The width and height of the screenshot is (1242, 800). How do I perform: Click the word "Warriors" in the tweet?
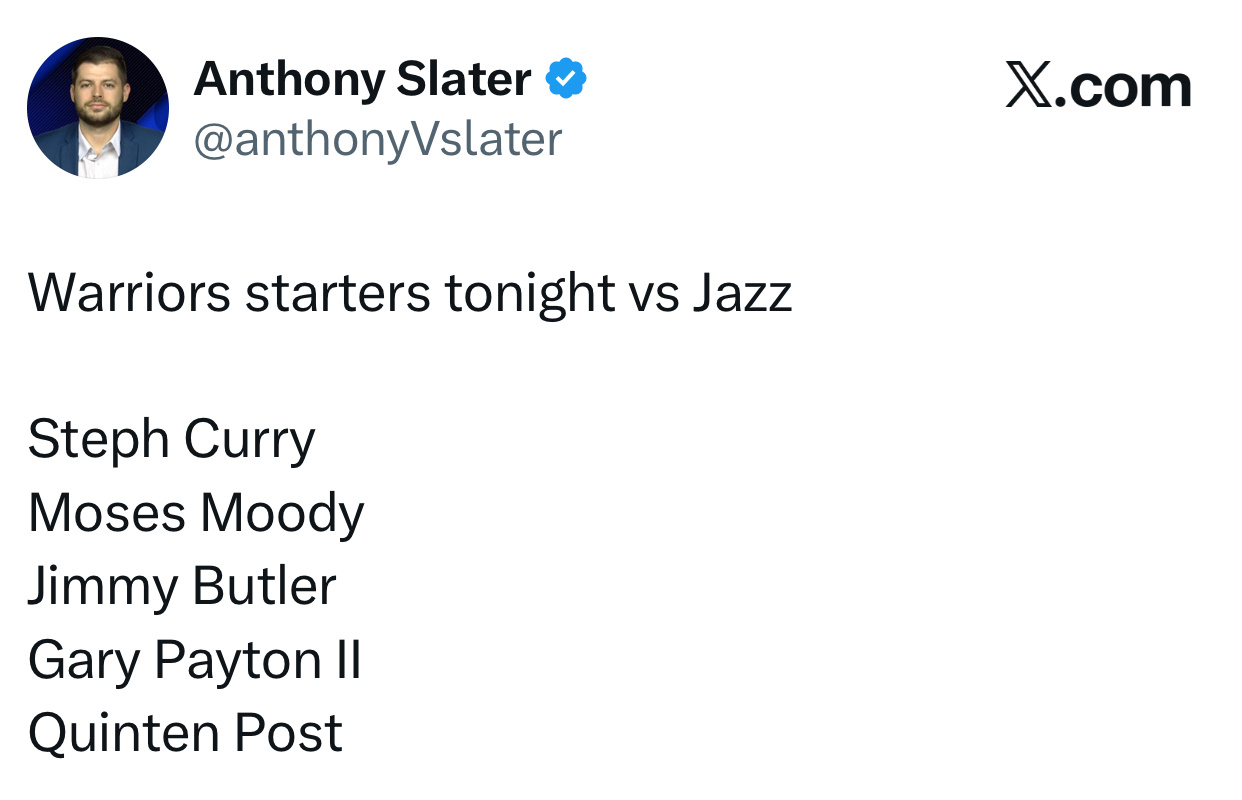click(129, 293)
